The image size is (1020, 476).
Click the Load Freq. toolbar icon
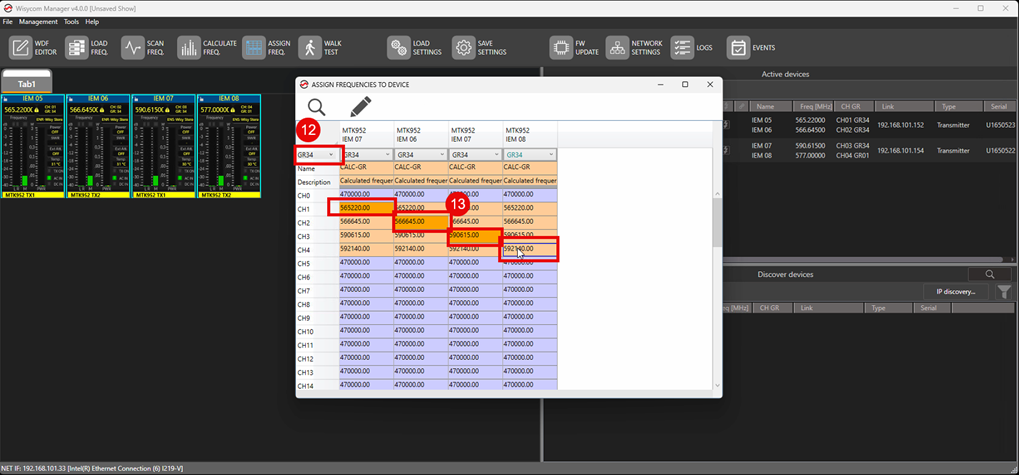pos(77,47)
